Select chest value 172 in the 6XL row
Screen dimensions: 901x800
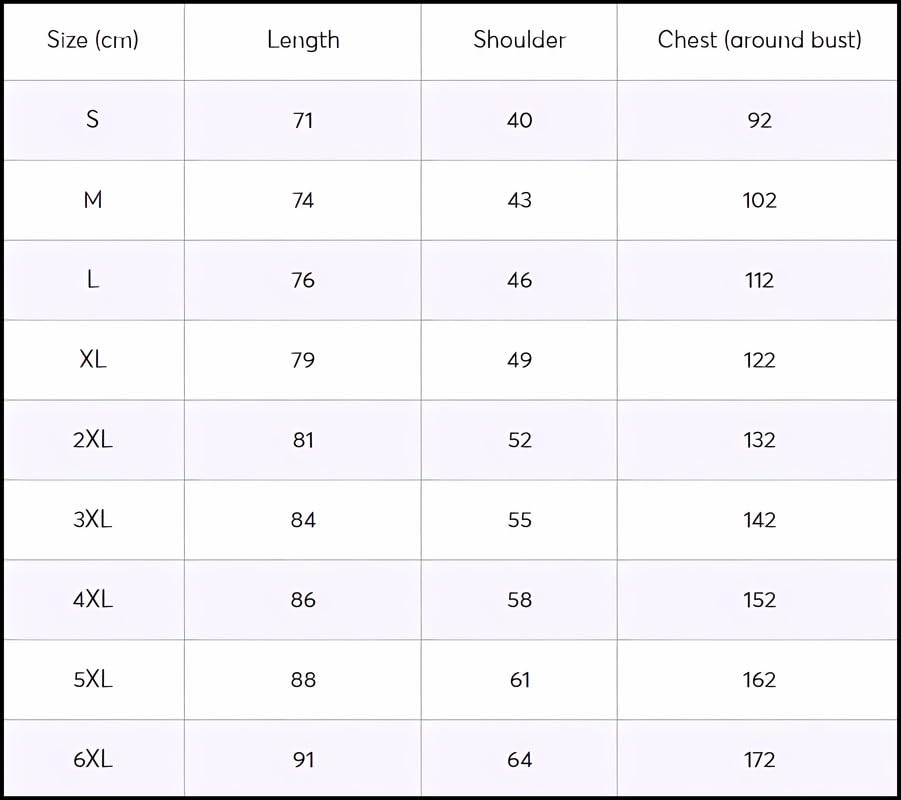coord(759,760)
